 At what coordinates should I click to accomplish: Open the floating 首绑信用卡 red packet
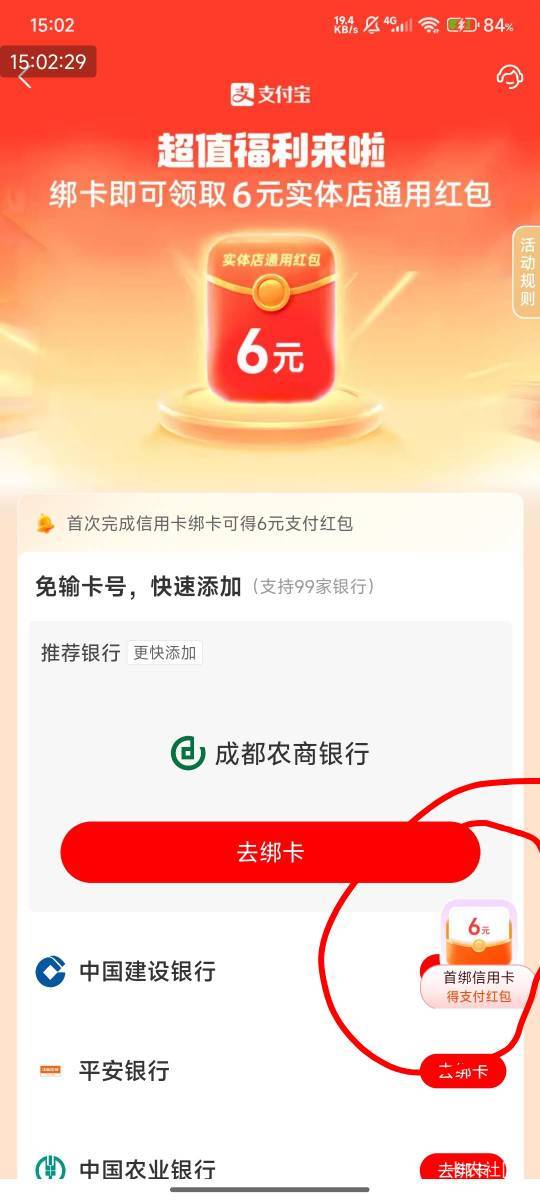479,954
